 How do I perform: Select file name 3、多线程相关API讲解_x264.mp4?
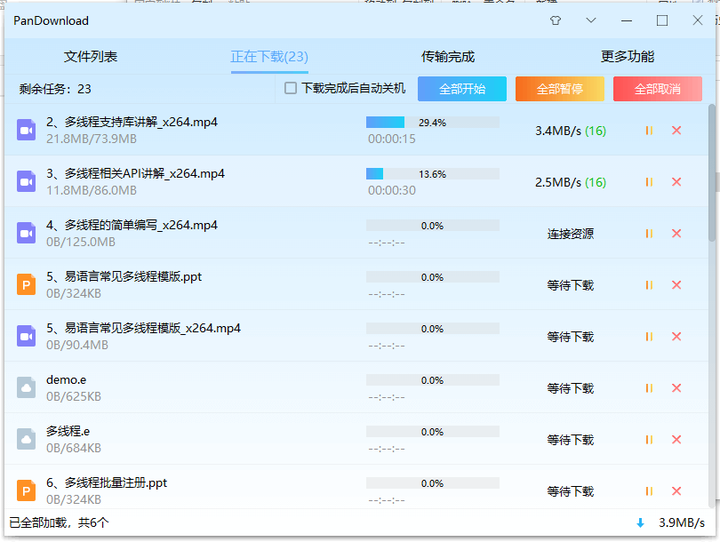pyautogui.click(x=135, y=174)
